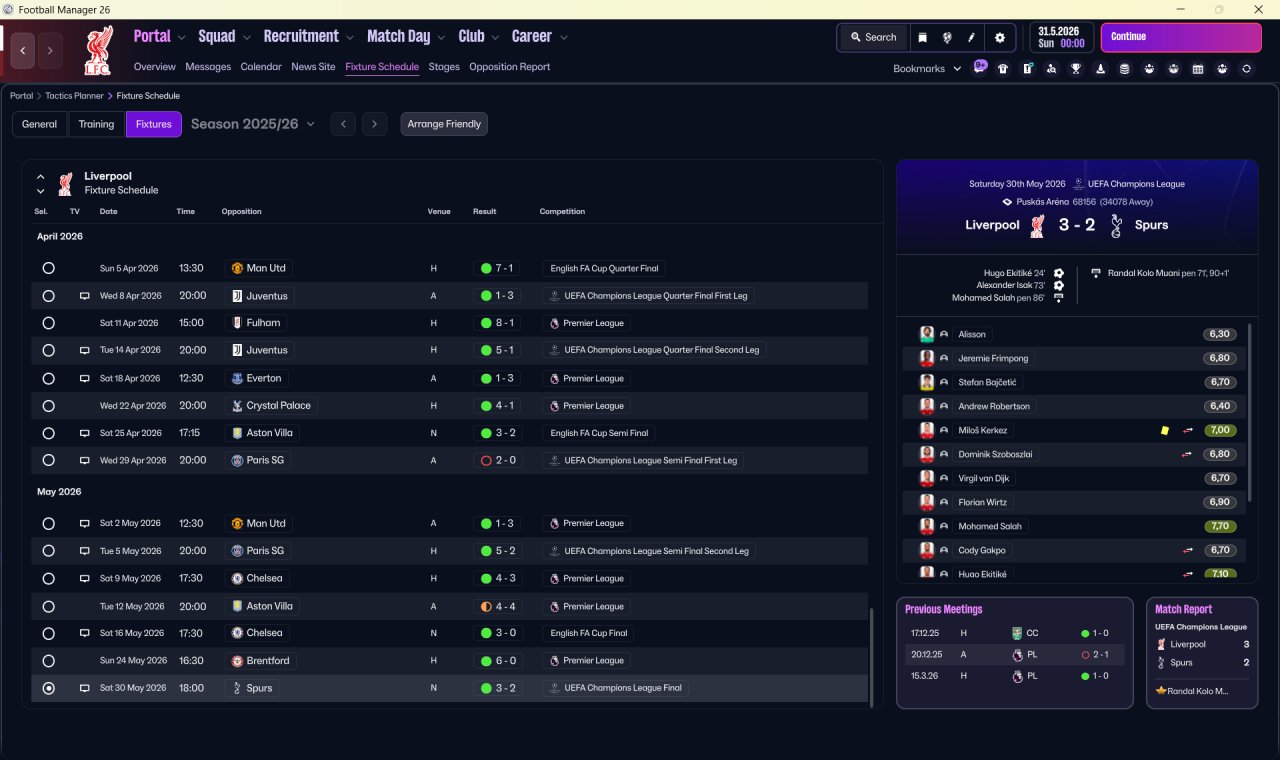Open the Bookmarks dropdown
This screenshot has height=760, width=1280.
tap(927, 69)
